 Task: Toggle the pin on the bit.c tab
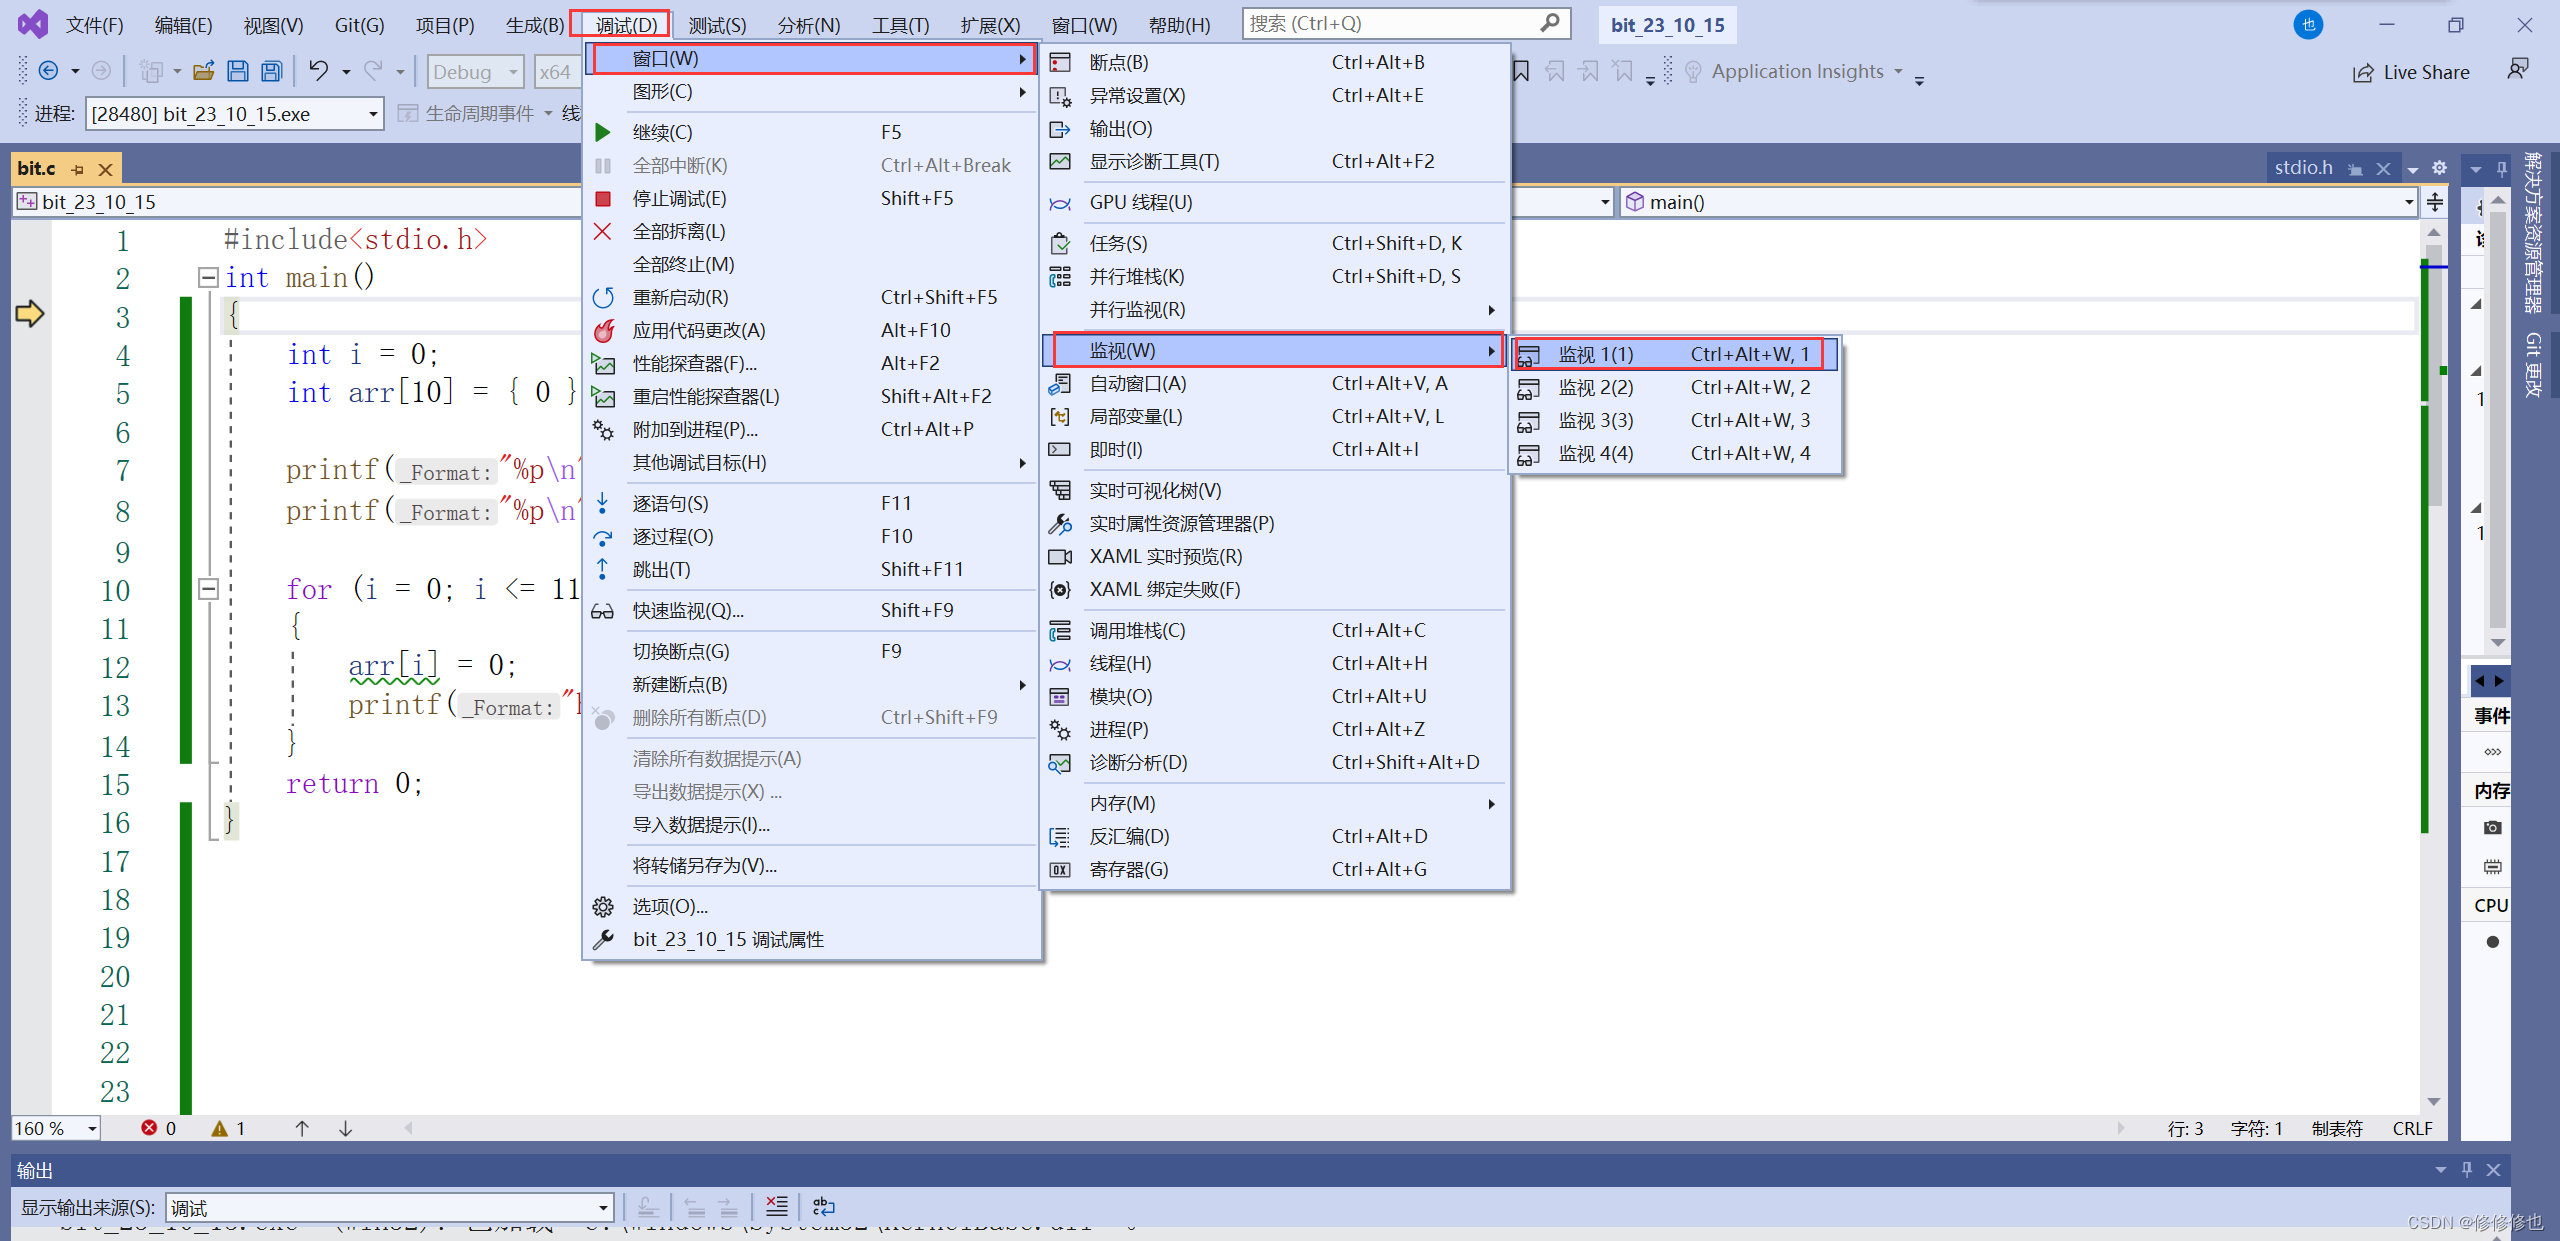[78, 169]
